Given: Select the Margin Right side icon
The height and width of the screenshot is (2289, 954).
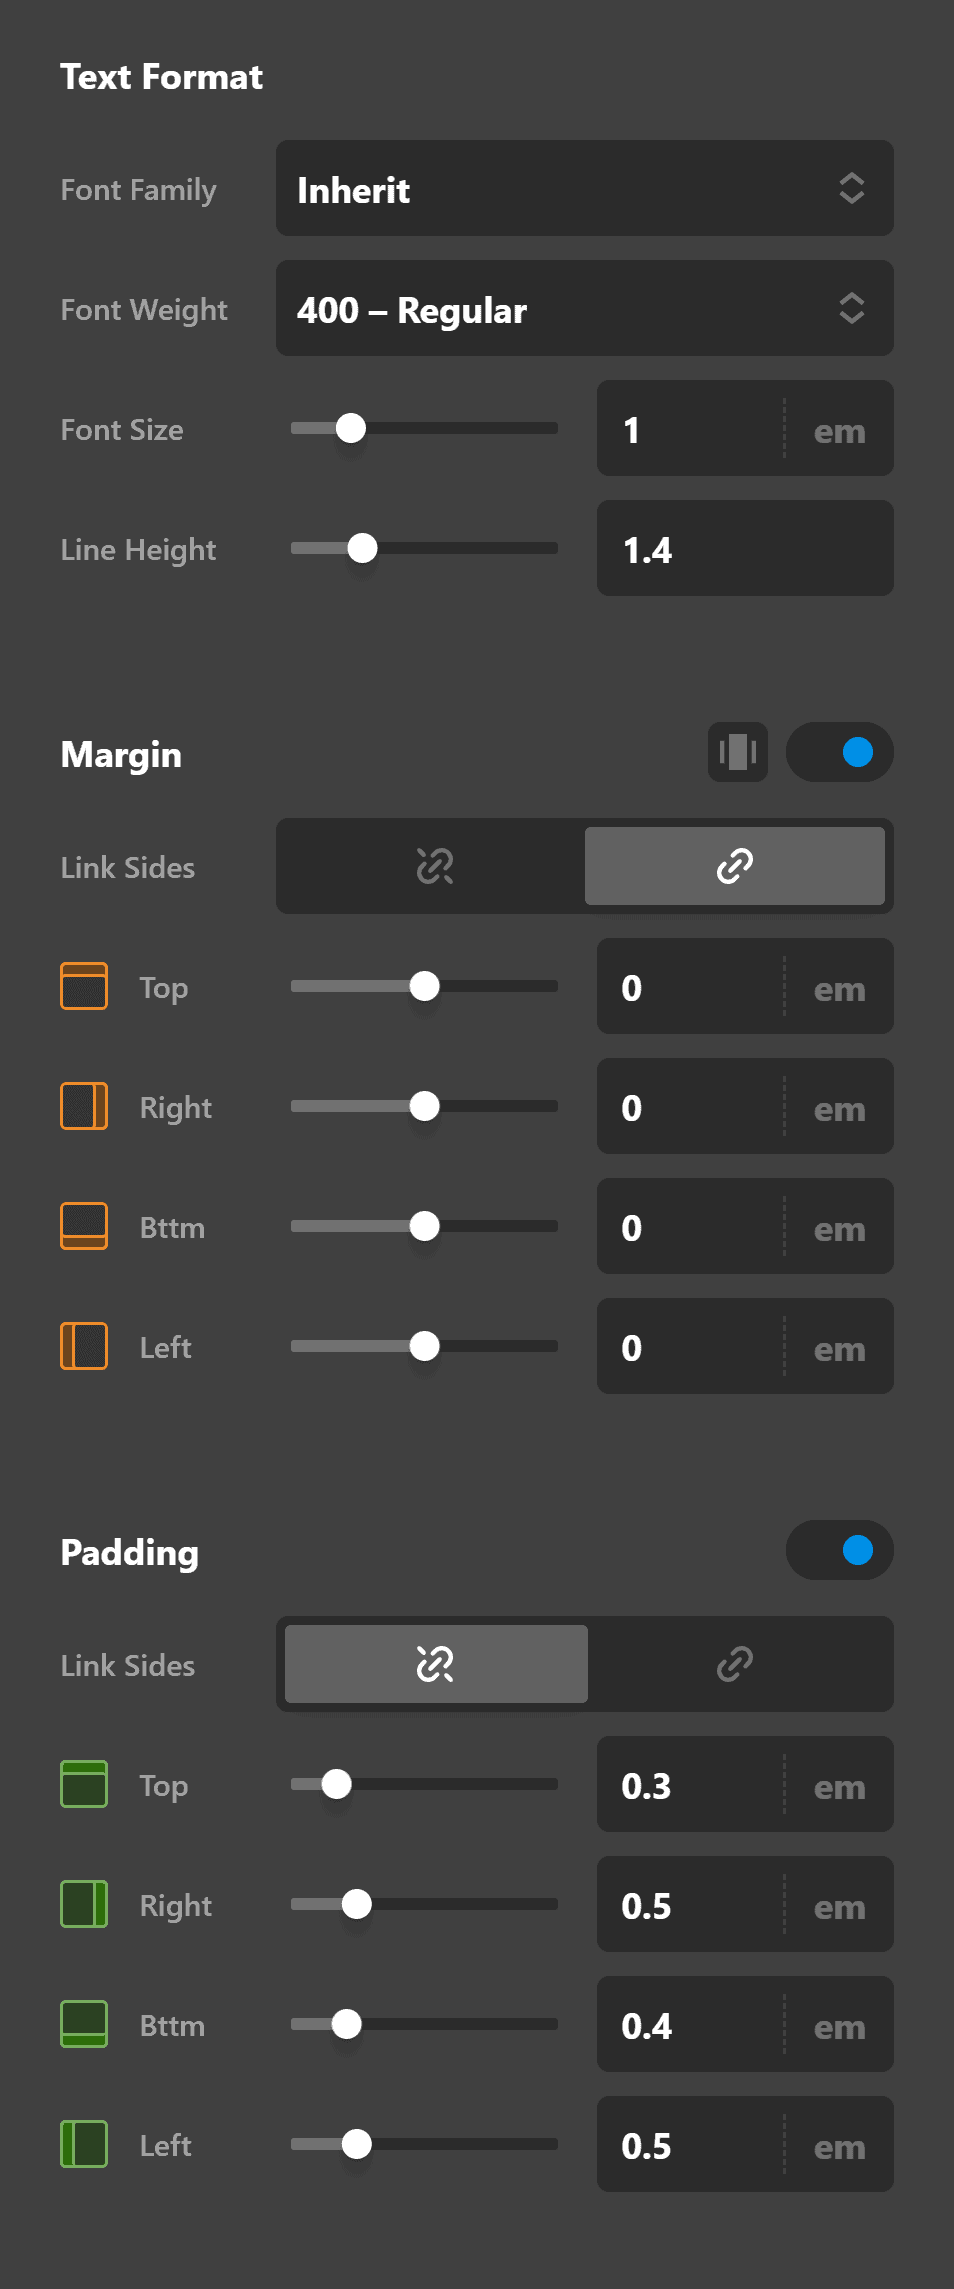Looking at the screenshot, I should tap(84, 1106).
